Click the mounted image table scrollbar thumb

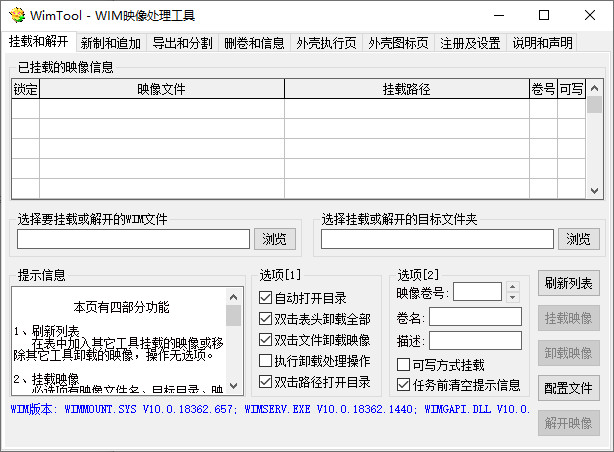(594, 105)
